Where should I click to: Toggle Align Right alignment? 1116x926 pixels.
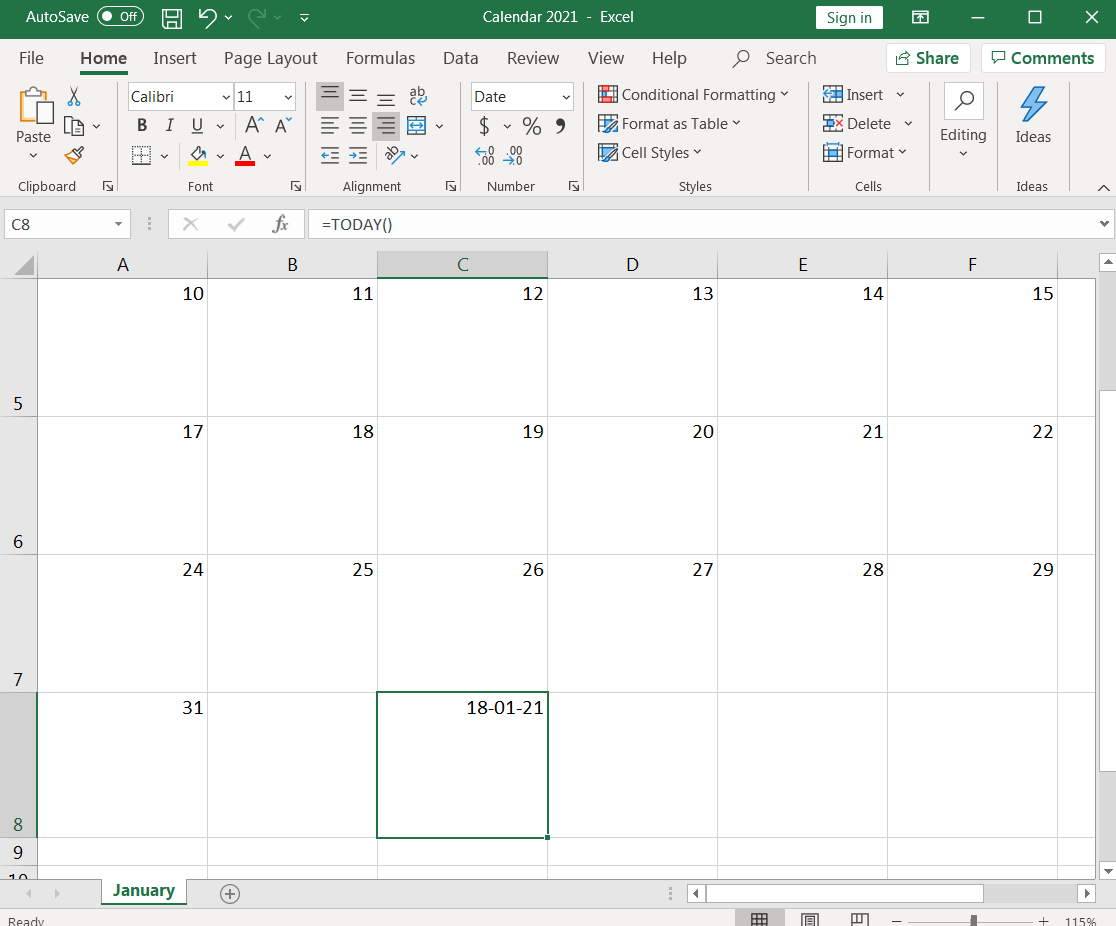click(386, 126)
